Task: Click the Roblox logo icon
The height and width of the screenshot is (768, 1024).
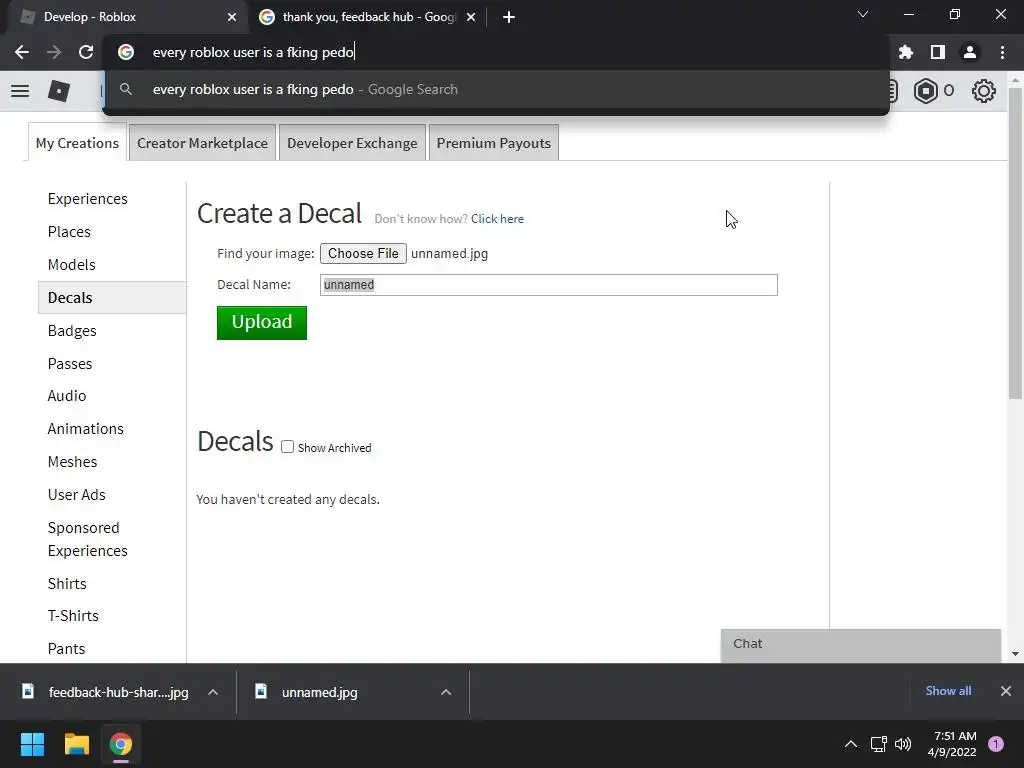Action: point(59,91)
